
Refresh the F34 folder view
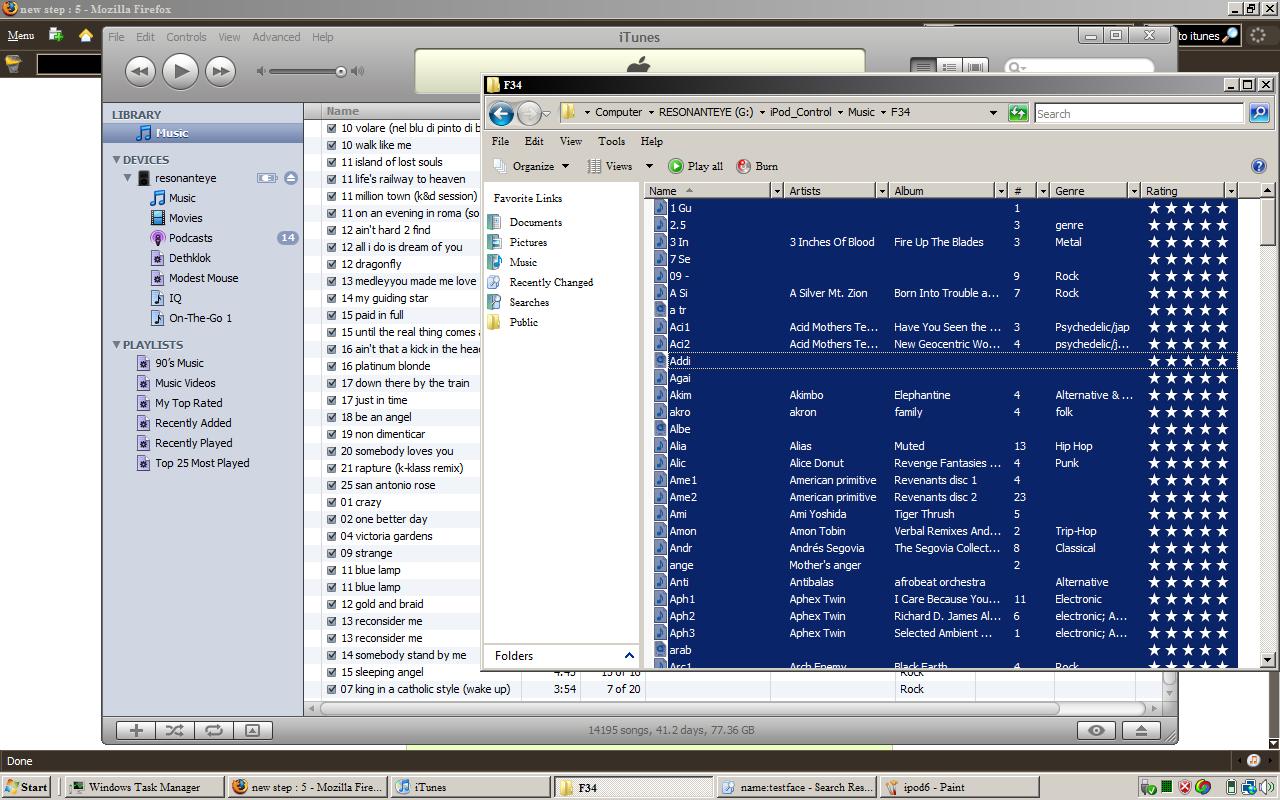[1018, 113]
